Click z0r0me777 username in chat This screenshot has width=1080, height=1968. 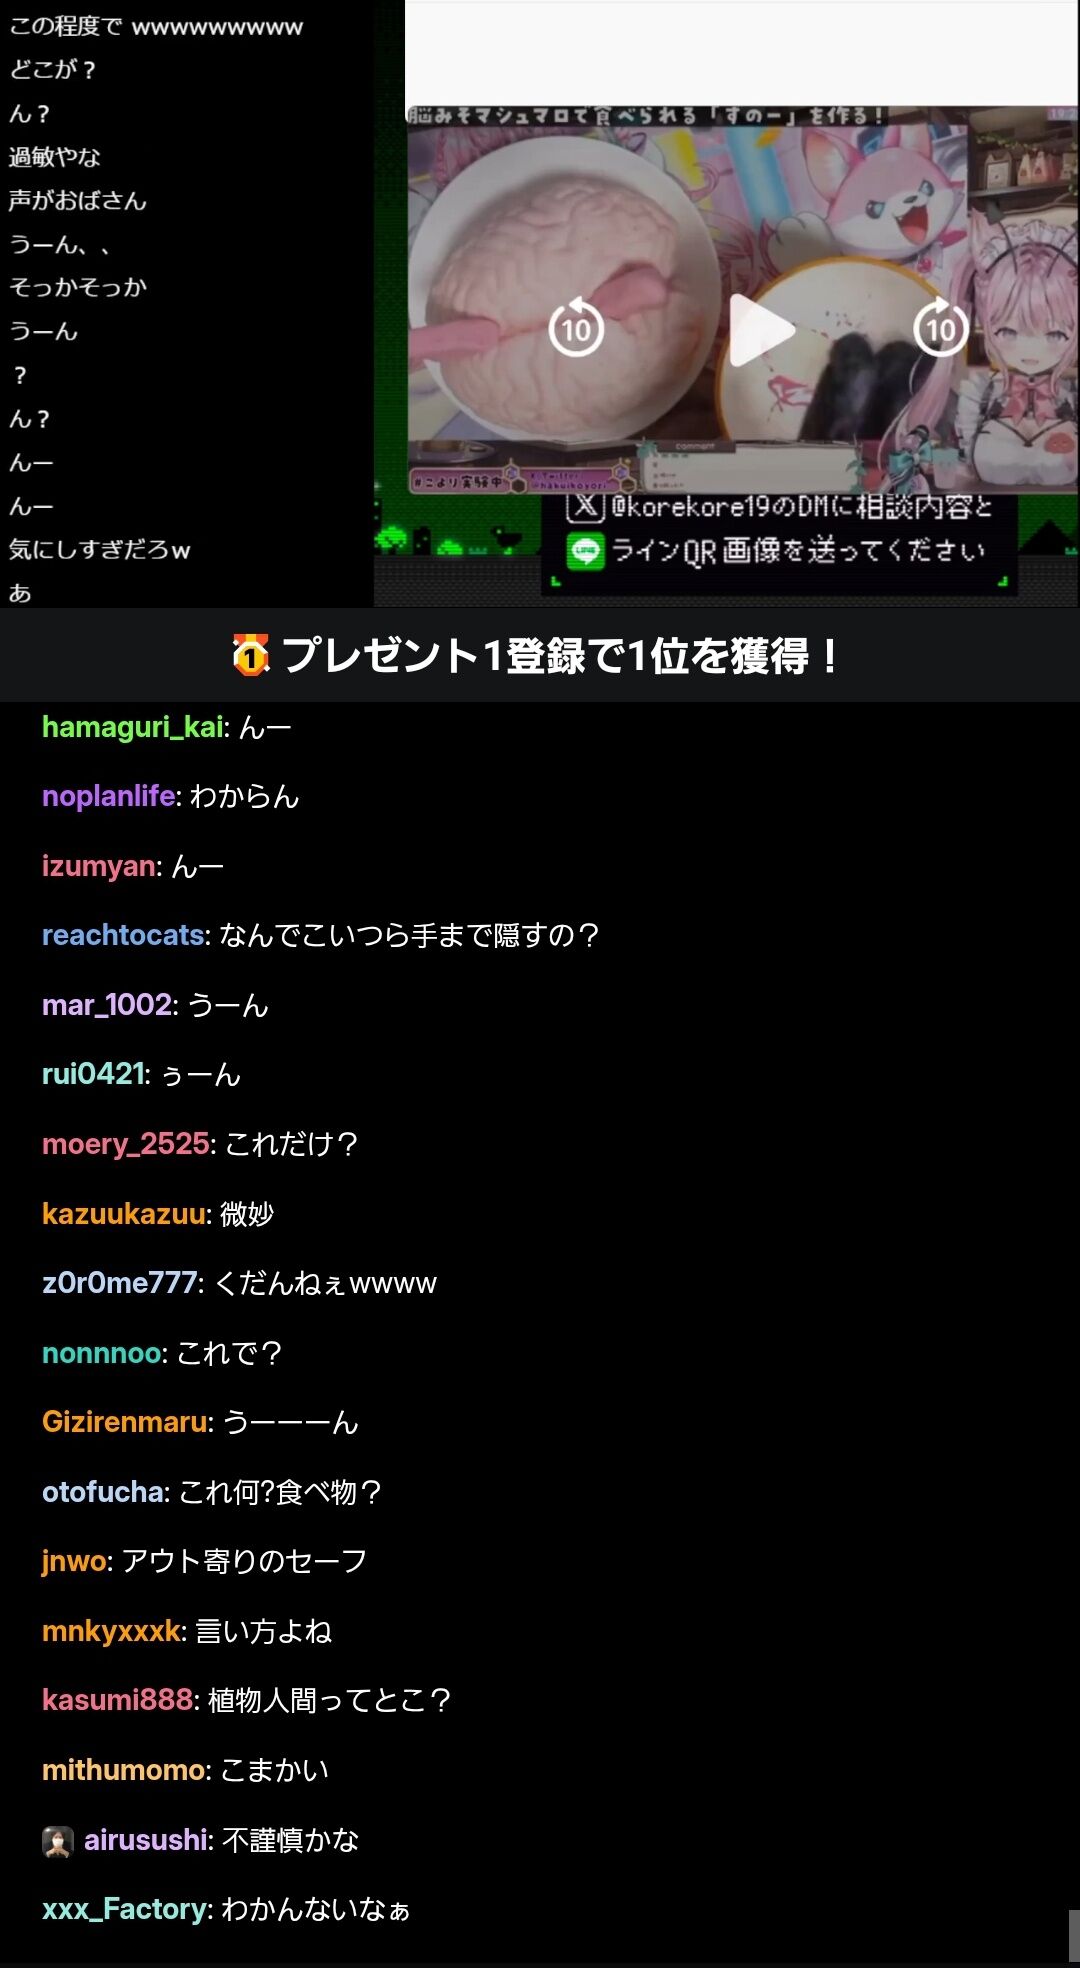[119, 1283]
